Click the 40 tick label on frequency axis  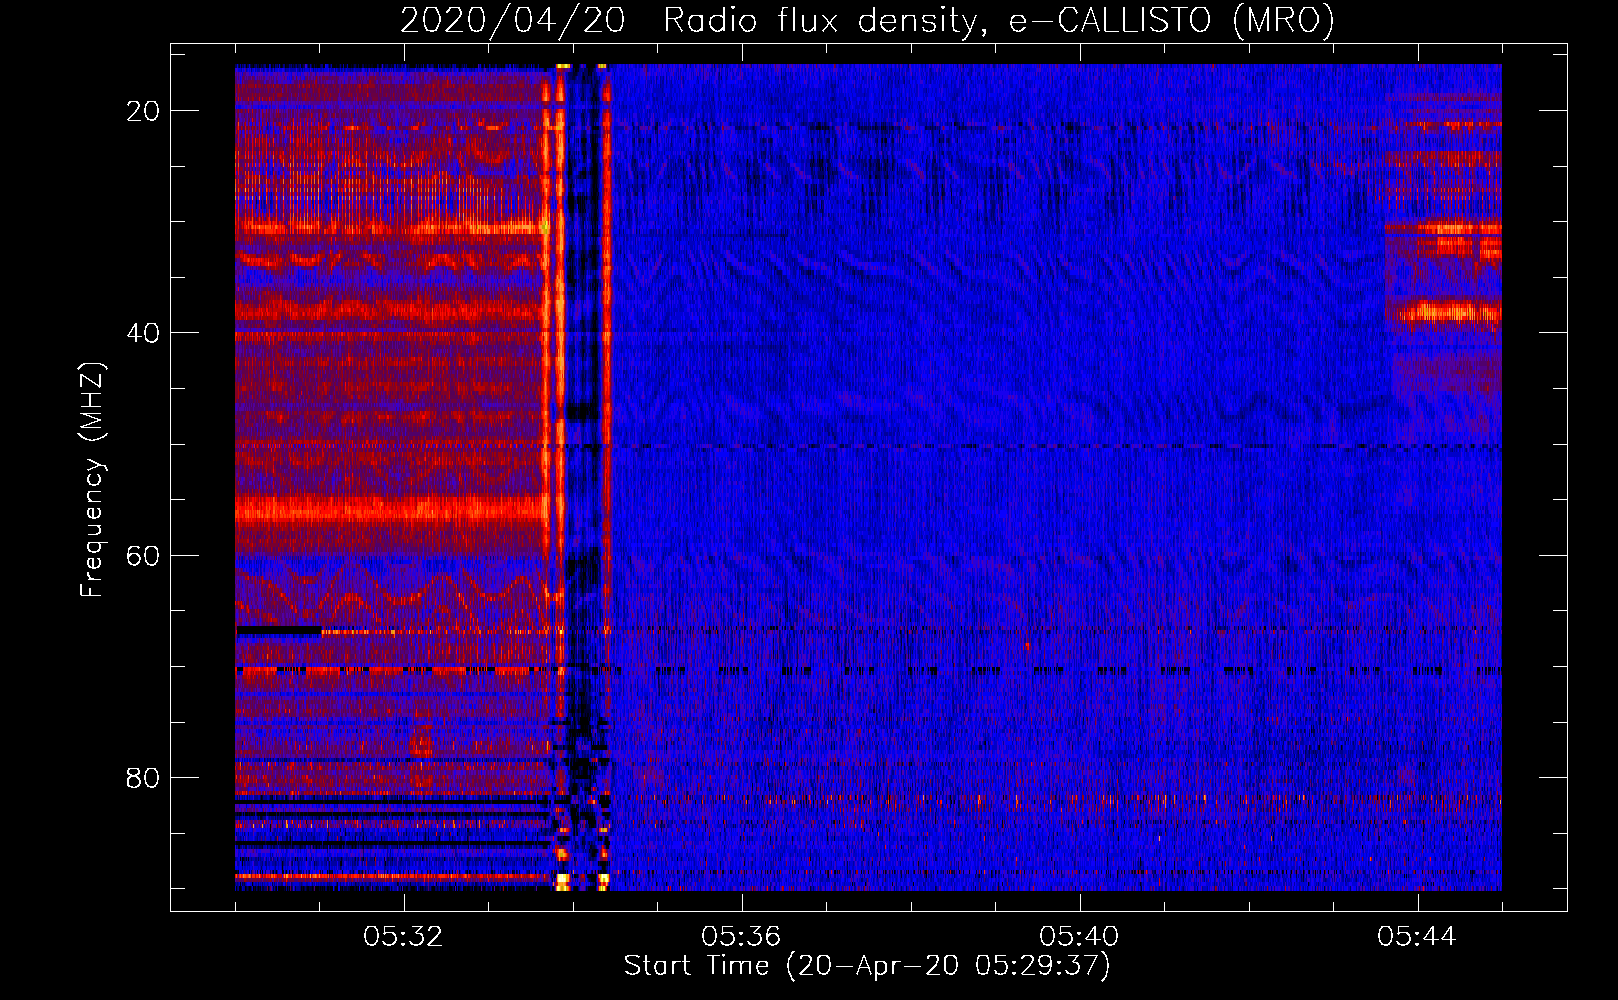(x=143, y=333)
